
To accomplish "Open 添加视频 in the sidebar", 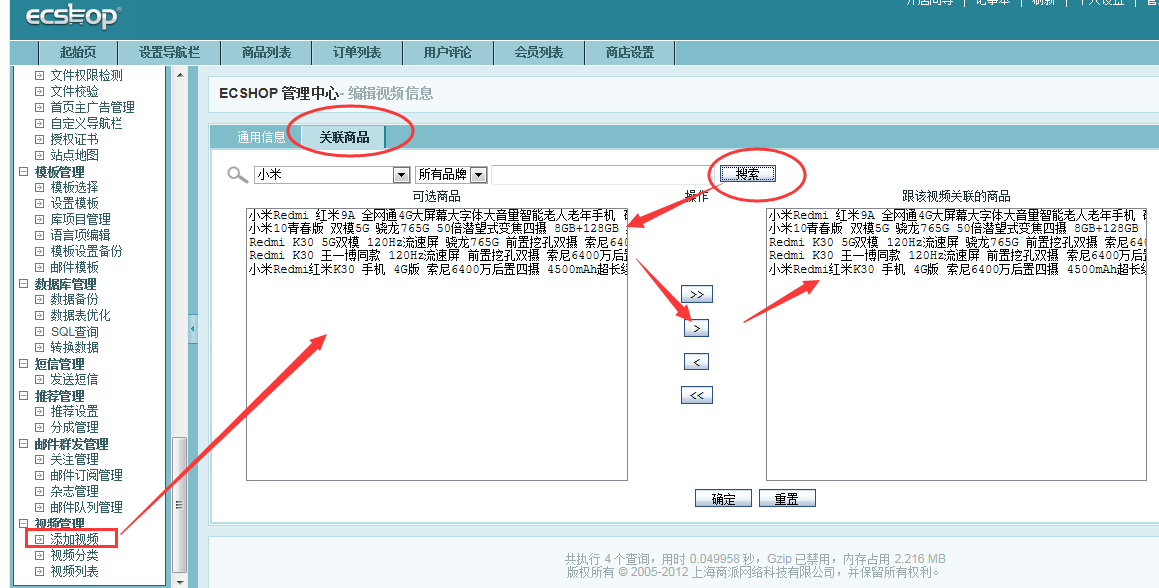I will pos(74,539).
